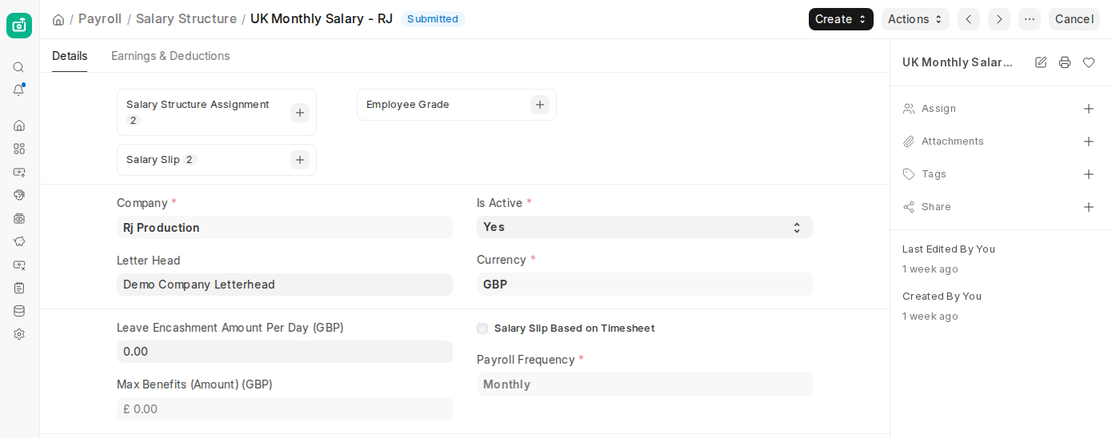
Task: Click the Cancel button
Action: point(1074,19)
